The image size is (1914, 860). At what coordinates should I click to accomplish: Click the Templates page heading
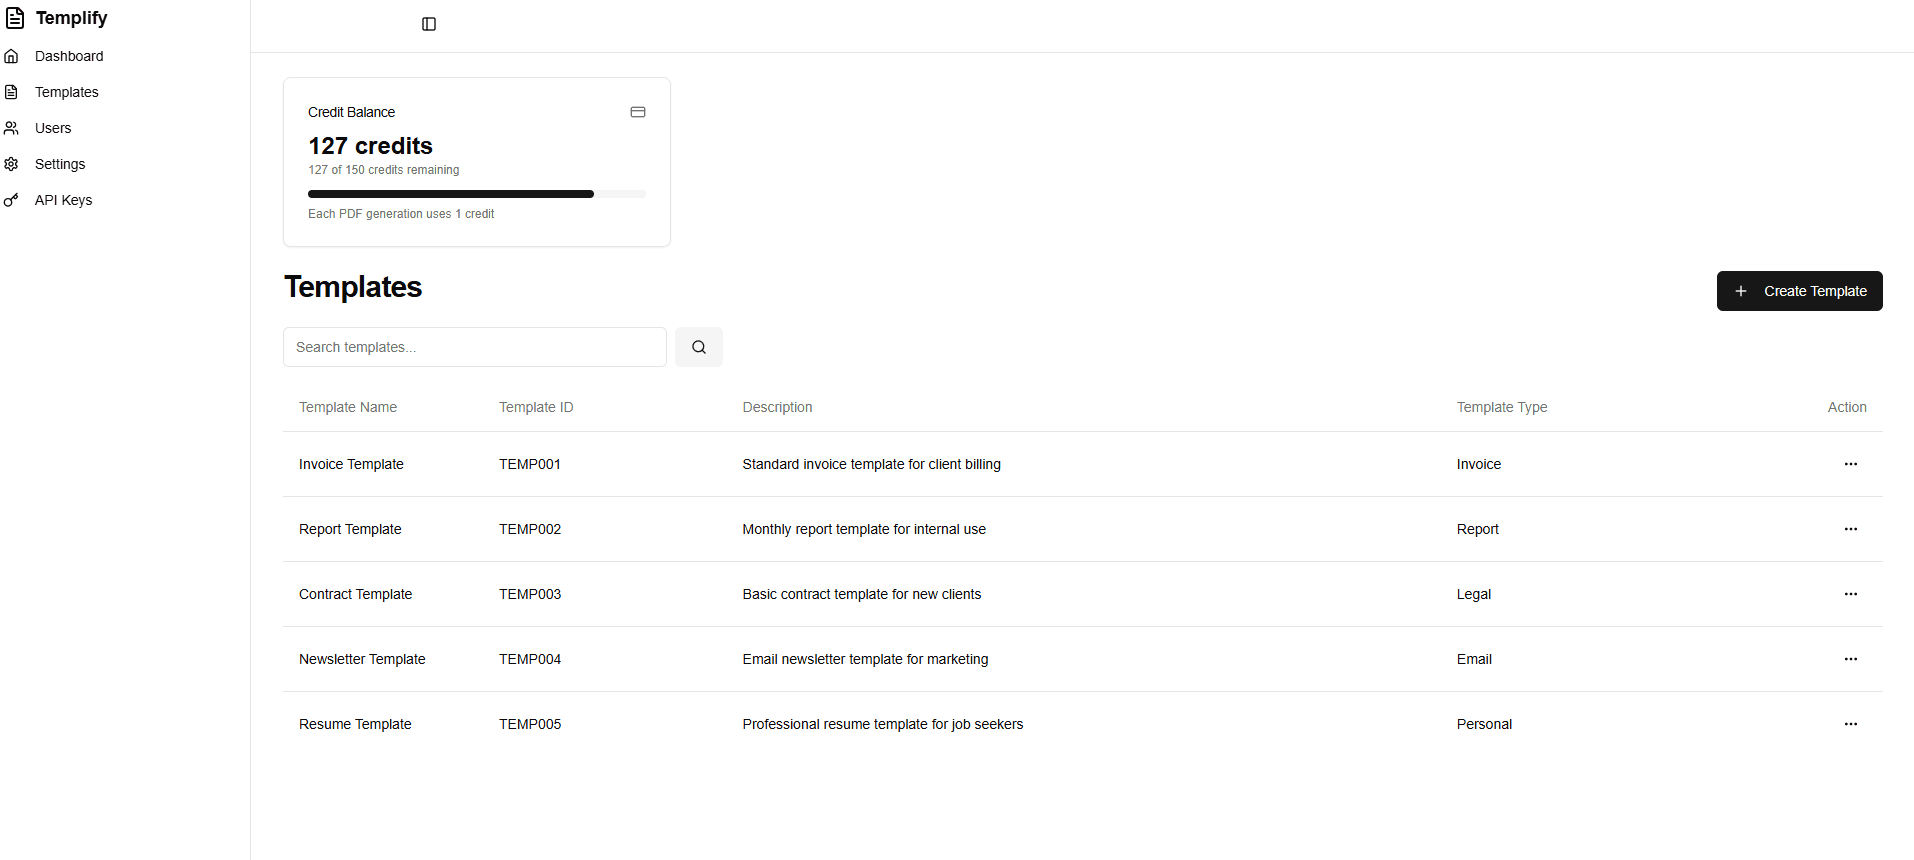coord(353,287)
